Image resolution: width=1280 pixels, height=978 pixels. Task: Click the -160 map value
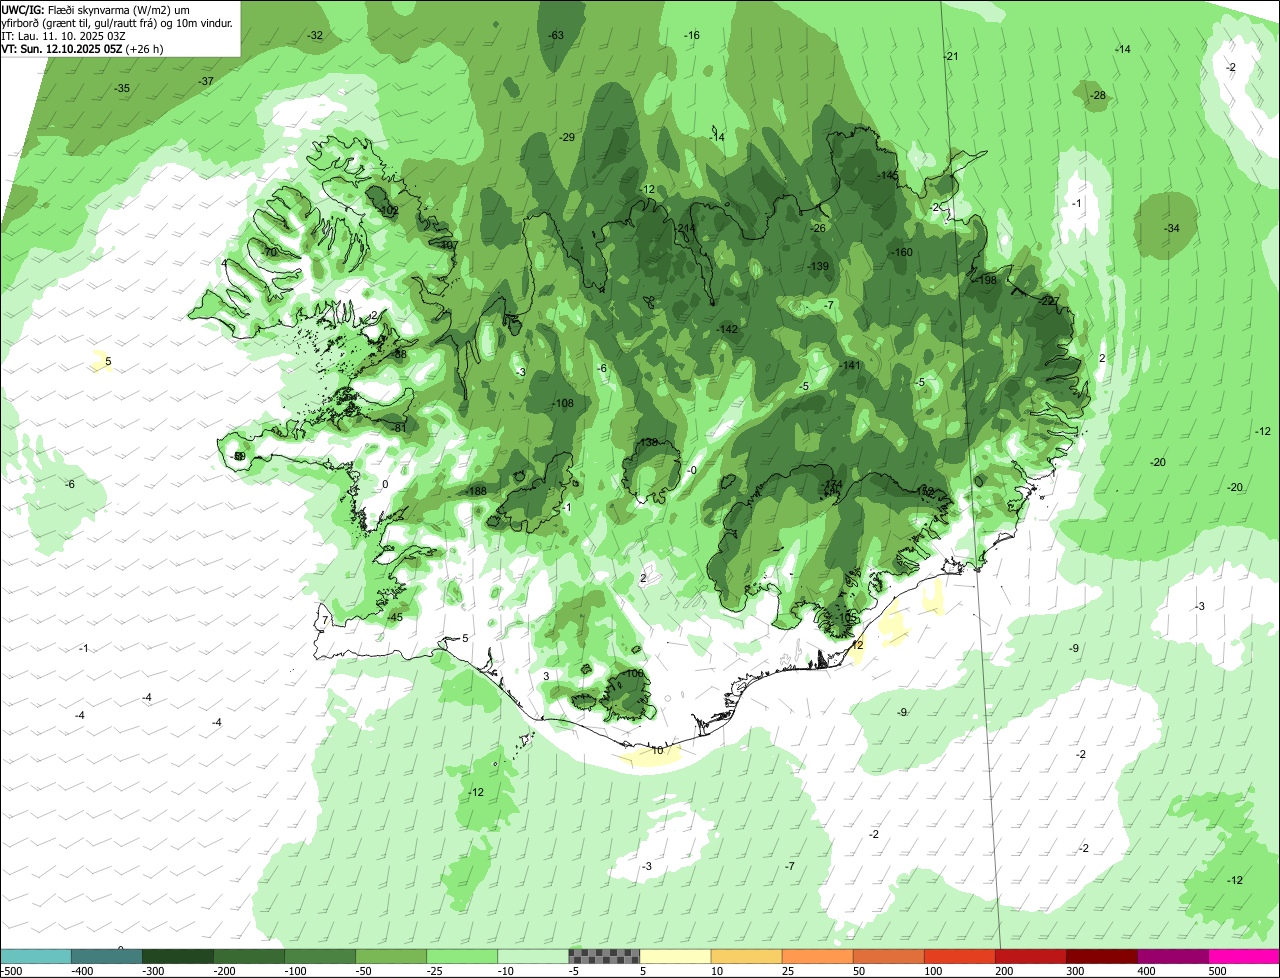[902, 252]
